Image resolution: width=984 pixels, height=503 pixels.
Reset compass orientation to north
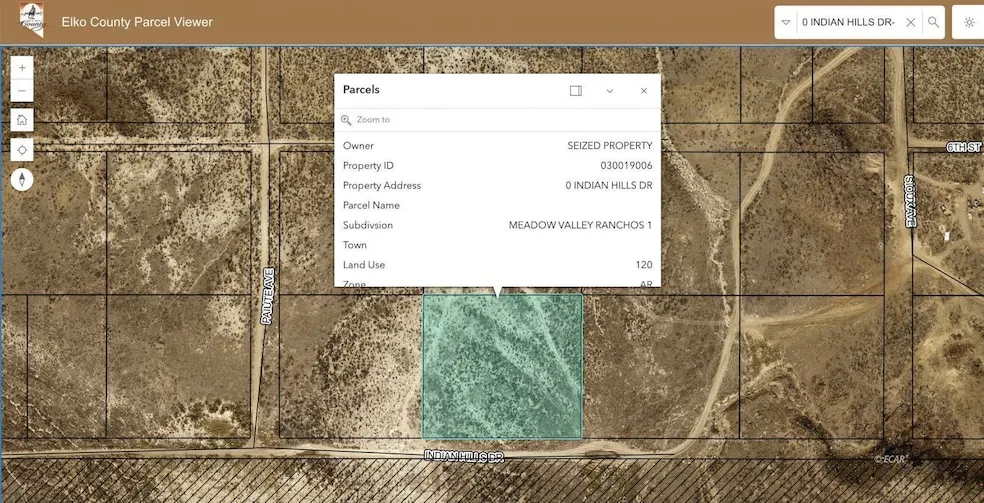[x=22, y=180]
